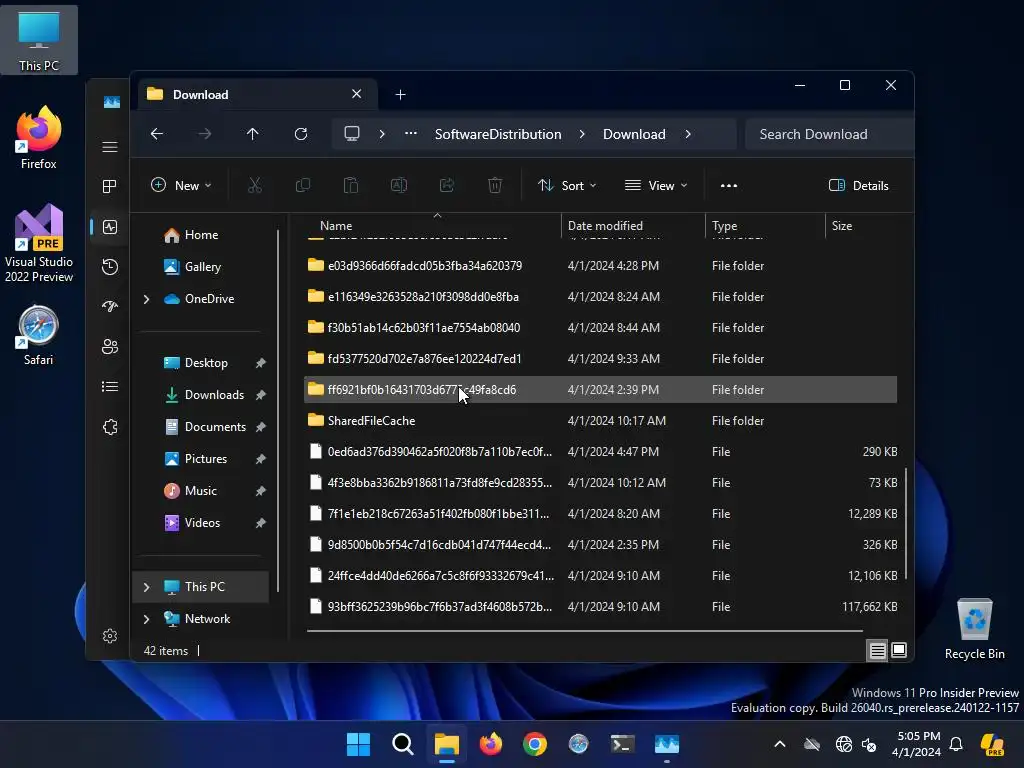This screenshot has width=1024, height=768.
Task: Click chevron after Download in address bar
Action: click(x=688, y=134)
